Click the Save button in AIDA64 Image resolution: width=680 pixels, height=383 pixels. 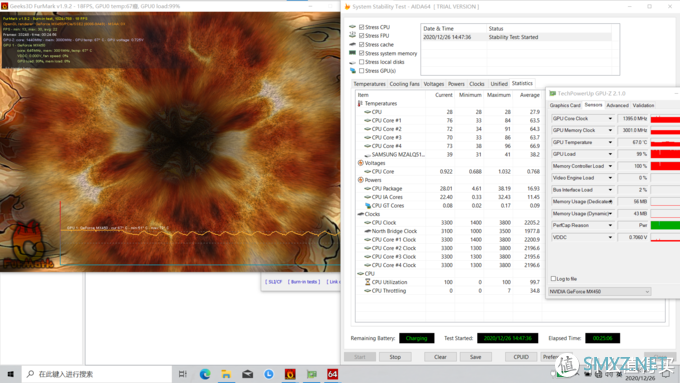475,357
